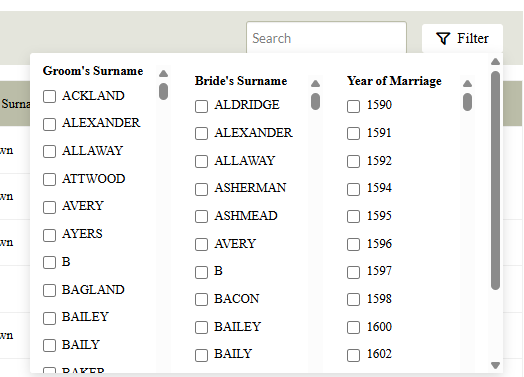Select year 1597 checkbox
This screenshot has height=377, width=524.
[354, 272]
